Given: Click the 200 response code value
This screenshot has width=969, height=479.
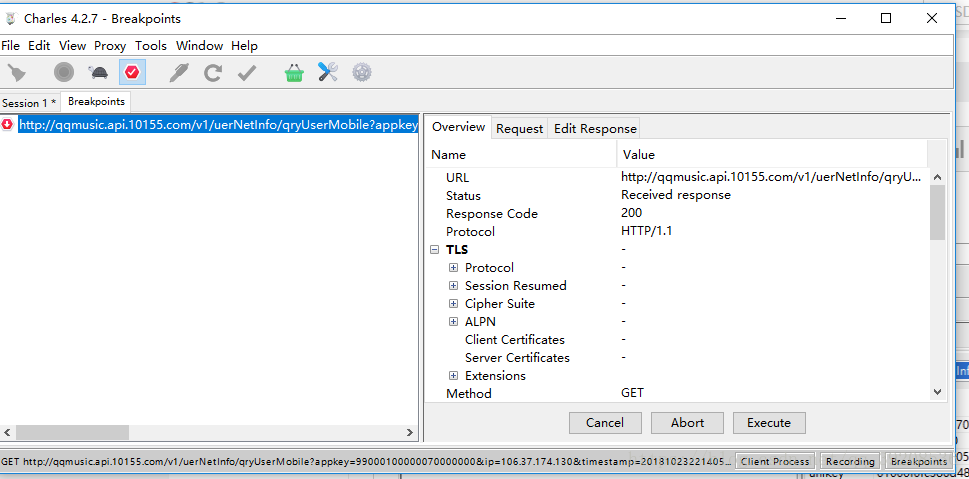Looking at the screenshot, I should [632, 213].
